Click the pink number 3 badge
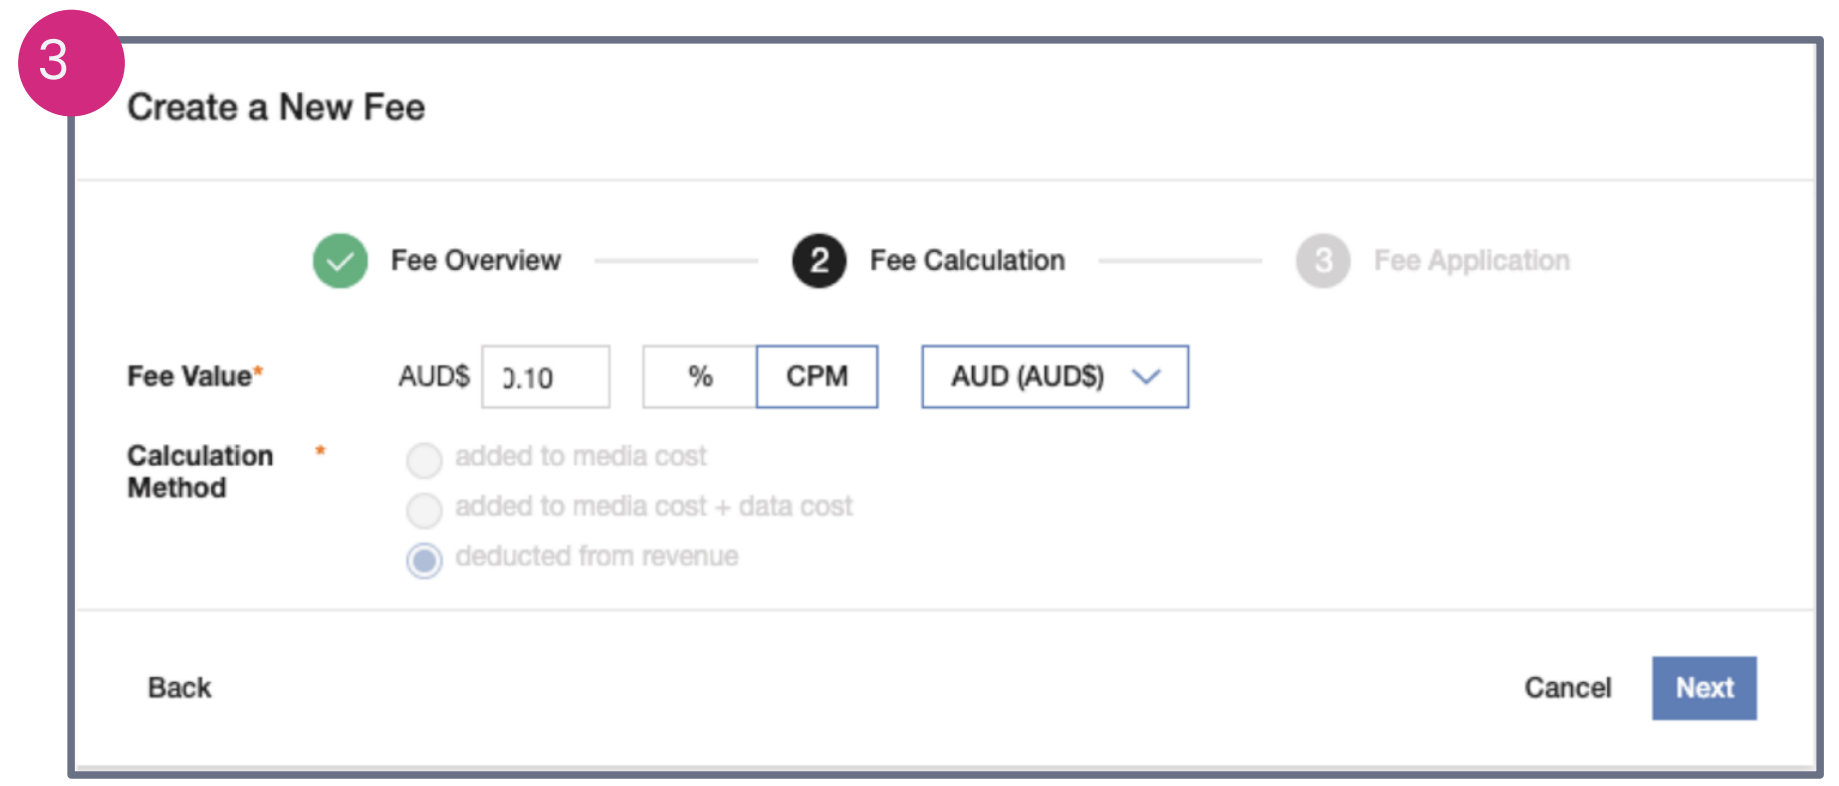The image size is (1839, 786). coord(71,62)
